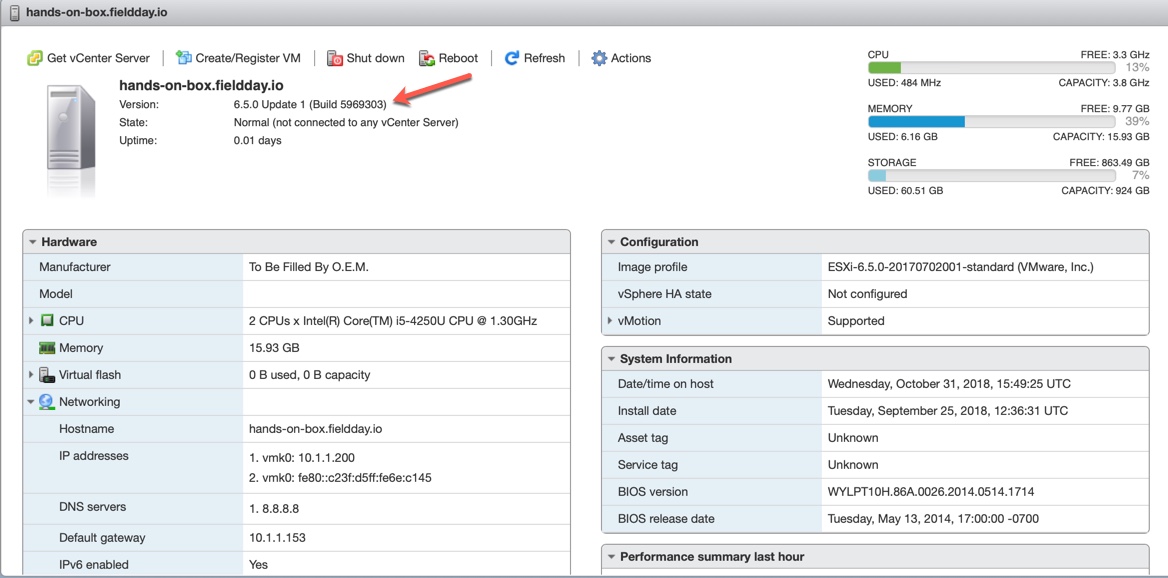Click the green CPU usage bar

pyautogui.click(x=884, y=68)
